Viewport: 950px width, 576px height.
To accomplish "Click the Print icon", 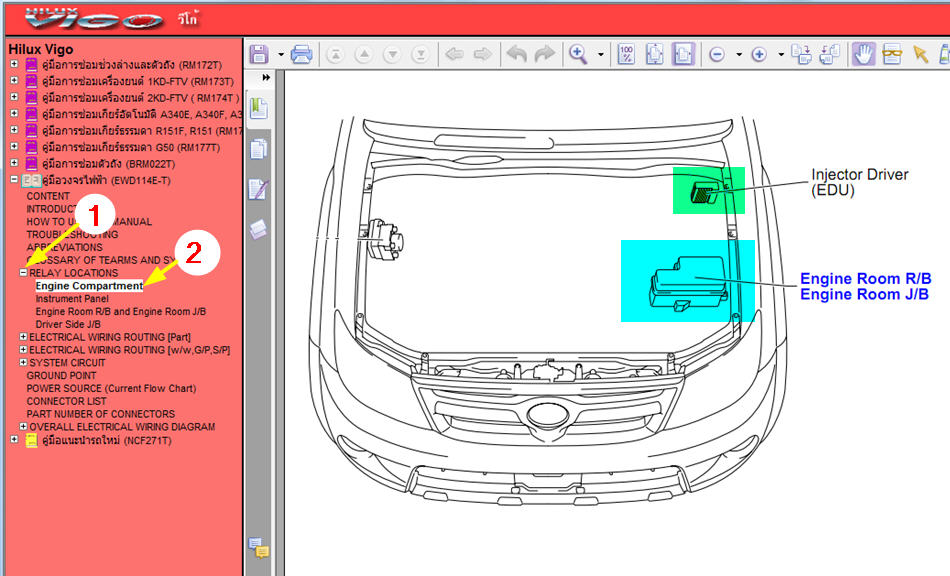I will tap(301, 55).
